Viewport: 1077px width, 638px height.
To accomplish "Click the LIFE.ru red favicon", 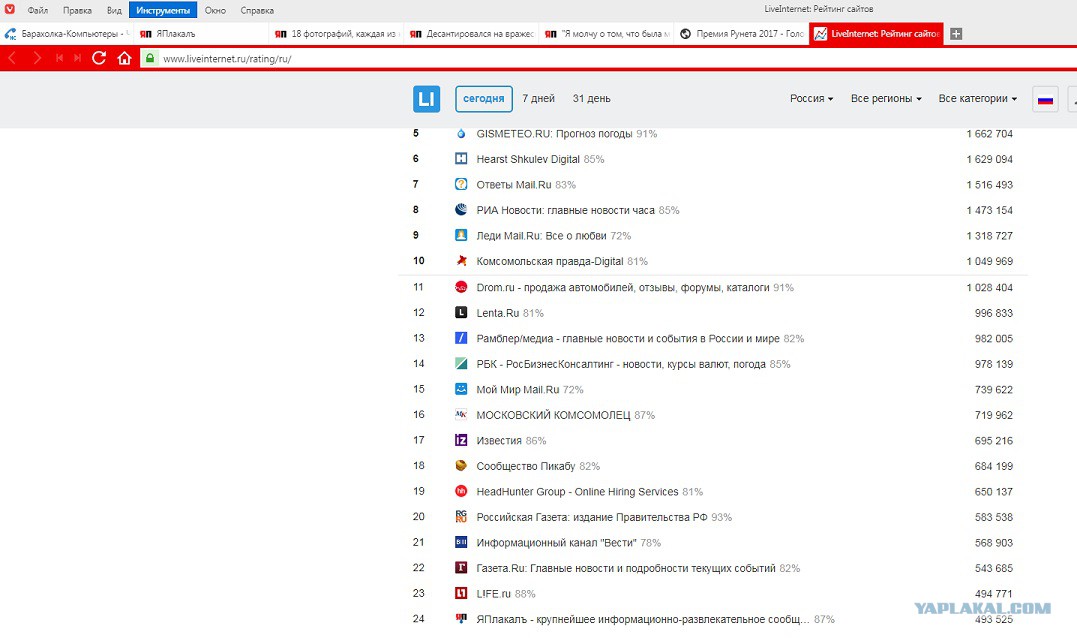I will point(461,593).
